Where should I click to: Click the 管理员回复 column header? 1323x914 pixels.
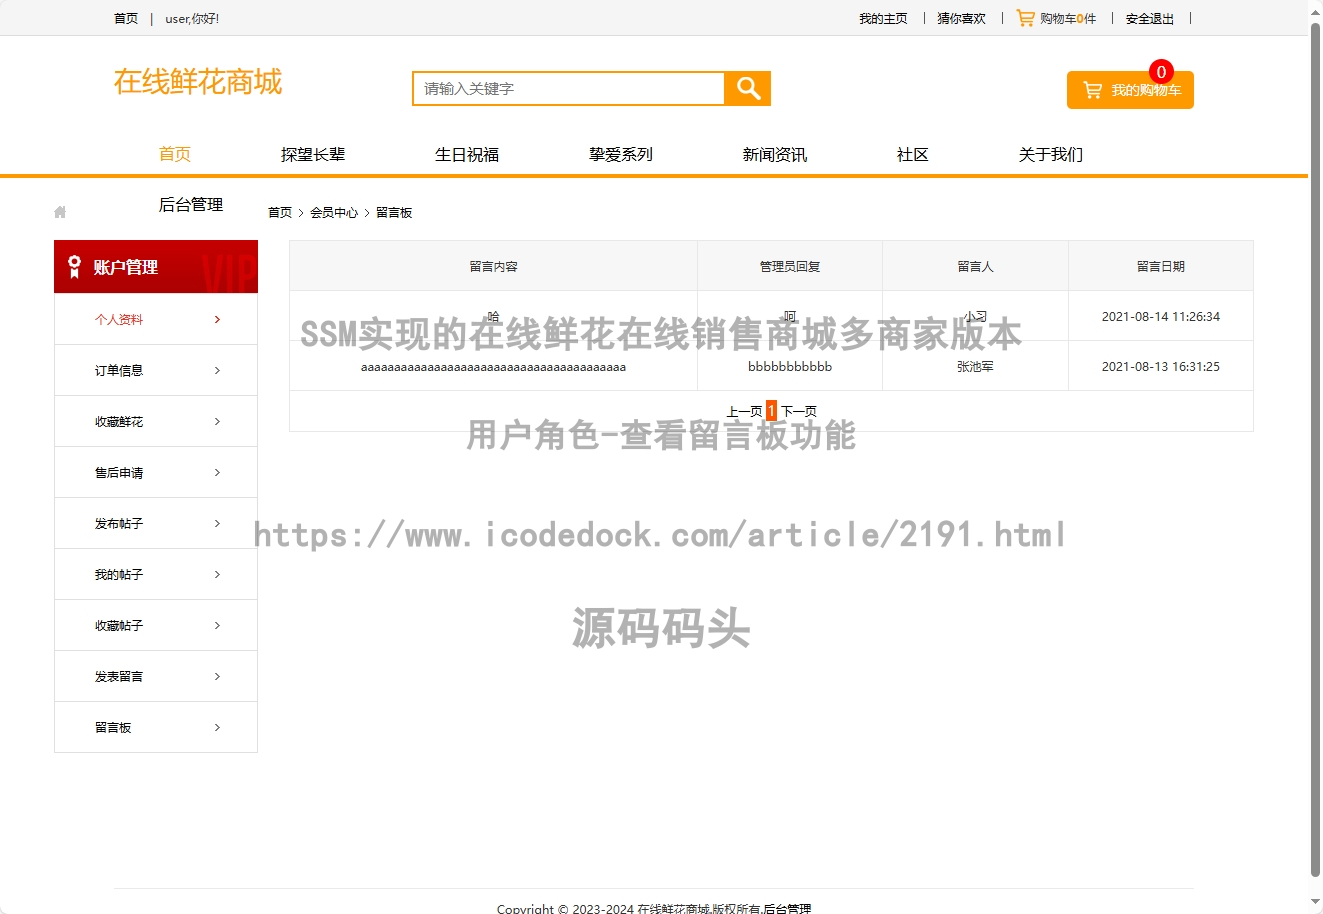[790, 267]
